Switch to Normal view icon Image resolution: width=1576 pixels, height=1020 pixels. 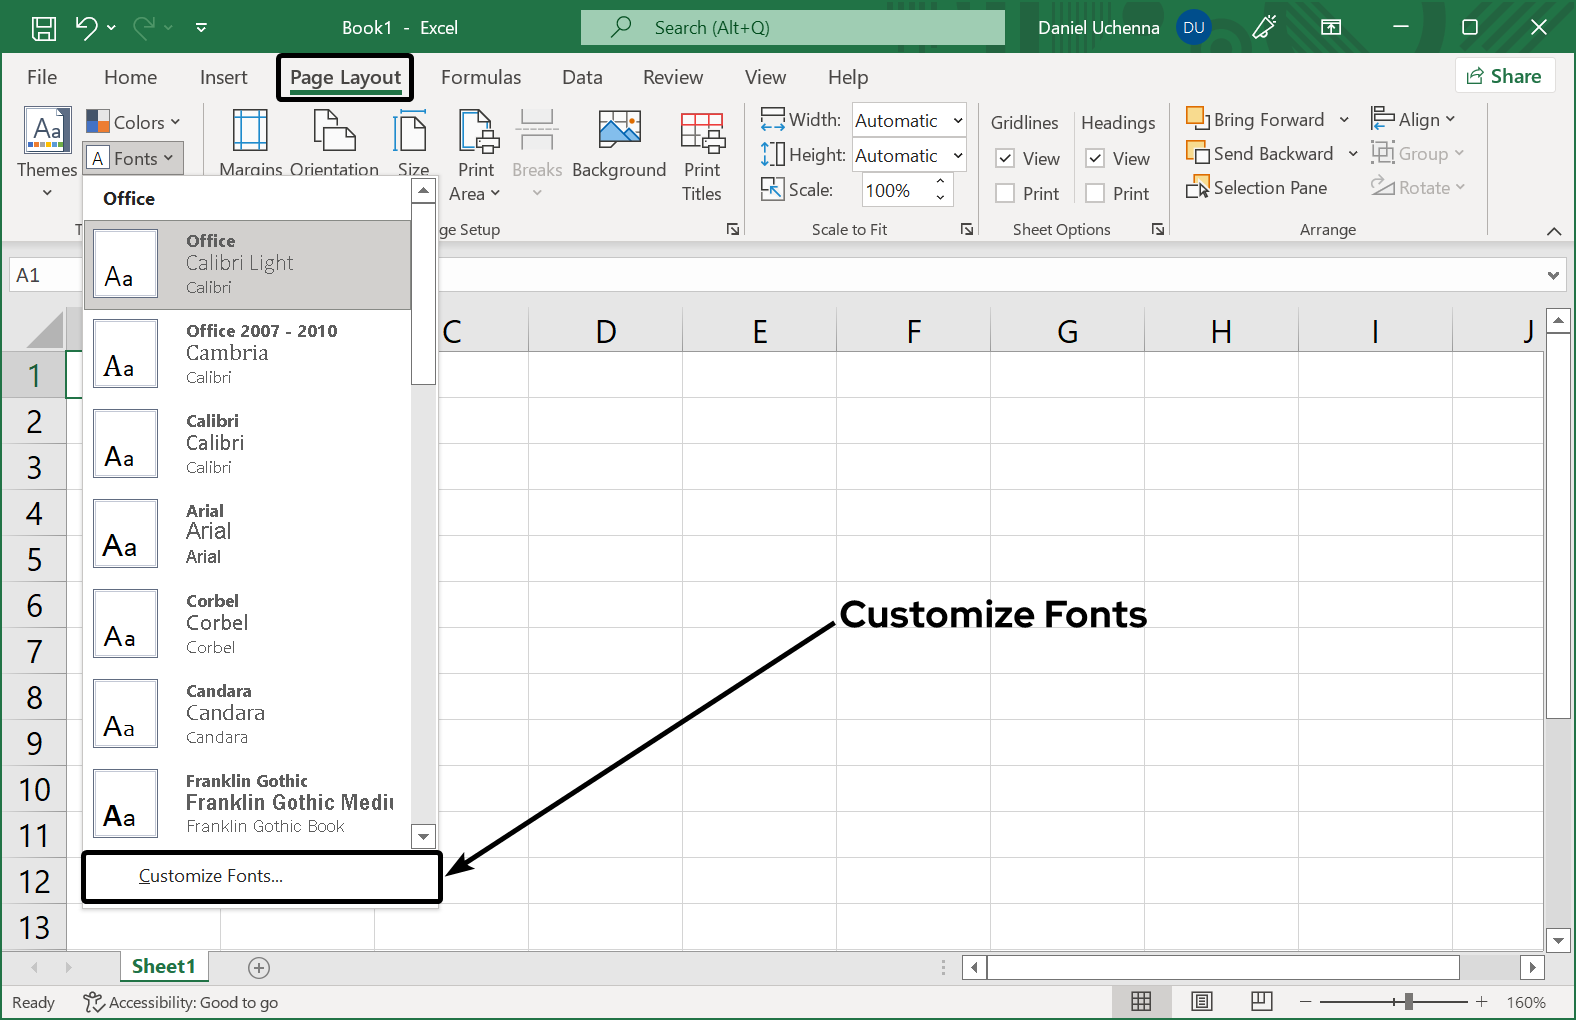[1141, 1001]
